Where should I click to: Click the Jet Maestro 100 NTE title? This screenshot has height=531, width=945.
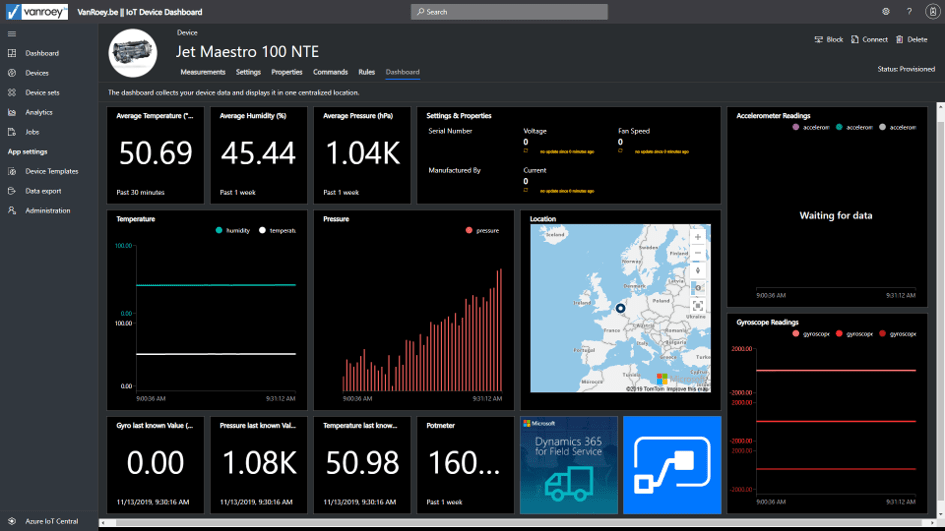247,52
